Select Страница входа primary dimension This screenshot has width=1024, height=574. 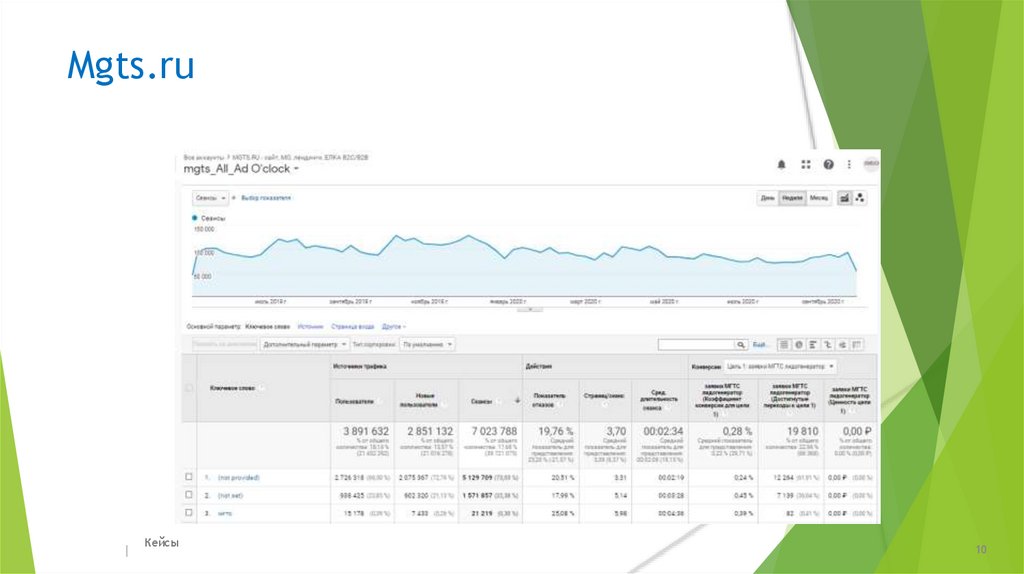353,327
